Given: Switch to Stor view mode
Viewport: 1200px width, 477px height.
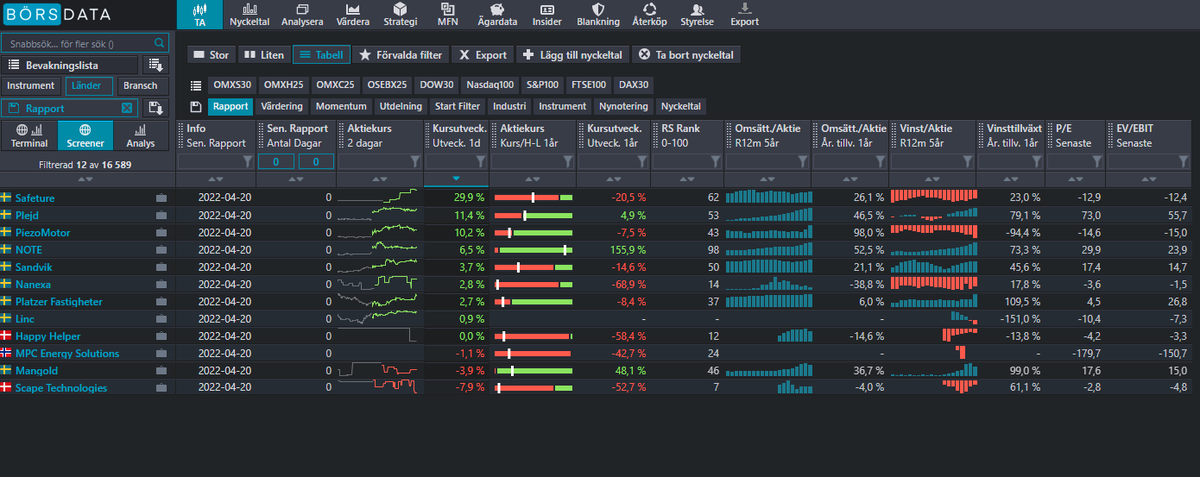Looking at the screenshot, I should coord(211,55).
